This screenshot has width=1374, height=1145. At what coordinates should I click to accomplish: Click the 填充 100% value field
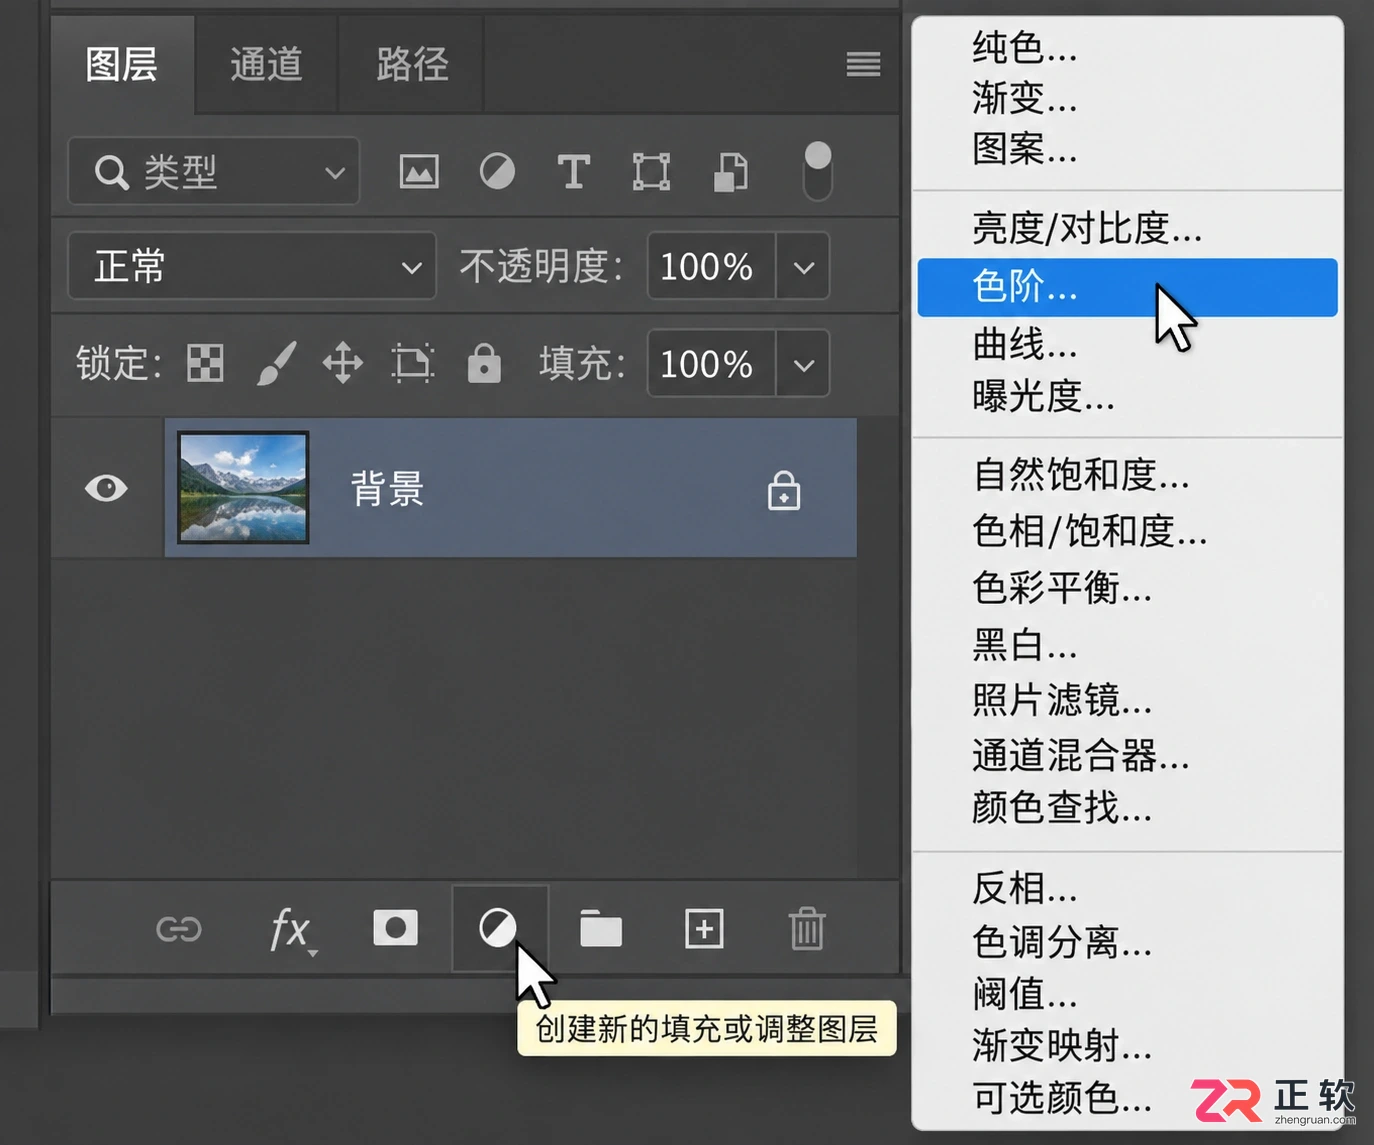(712, 364)
